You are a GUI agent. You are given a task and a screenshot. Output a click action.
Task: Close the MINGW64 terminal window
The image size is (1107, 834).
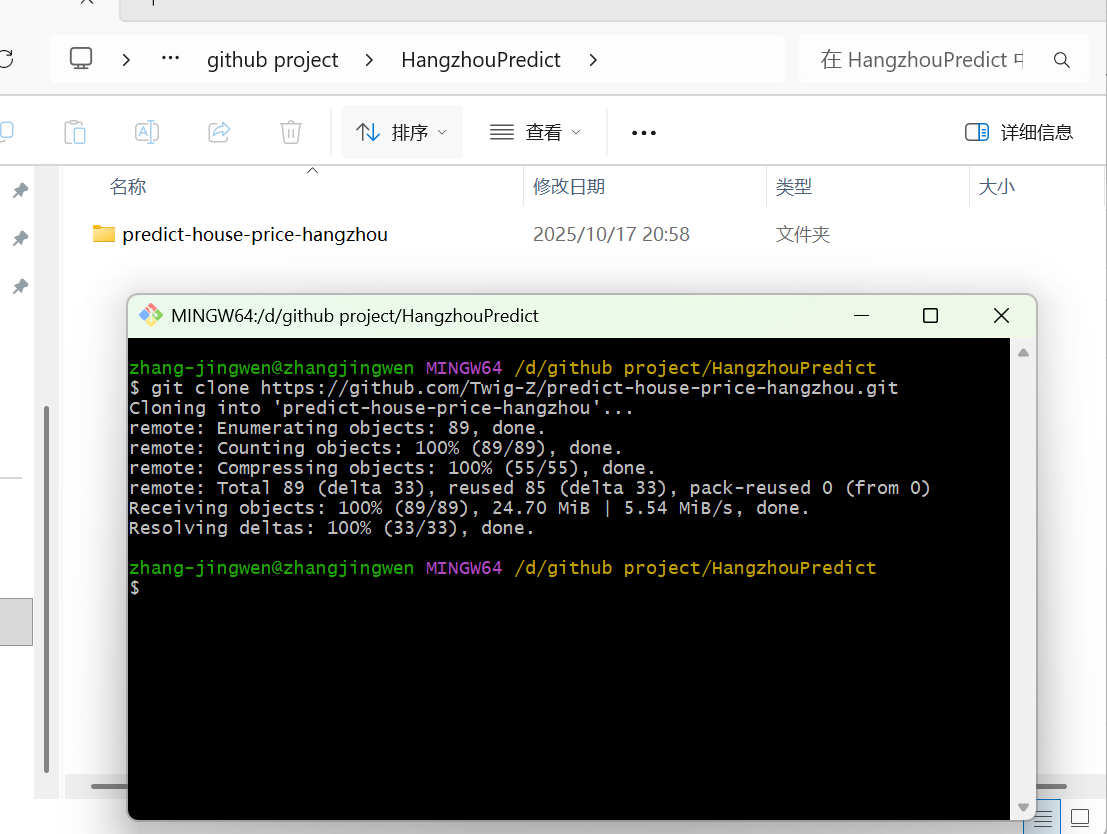tap(1001, 315)
